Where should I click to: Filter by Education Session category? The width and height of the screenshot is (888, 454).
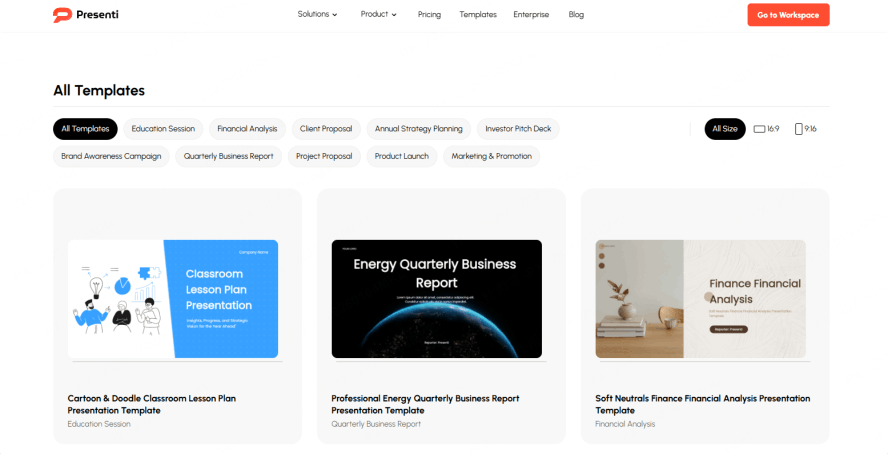(163, 129)
